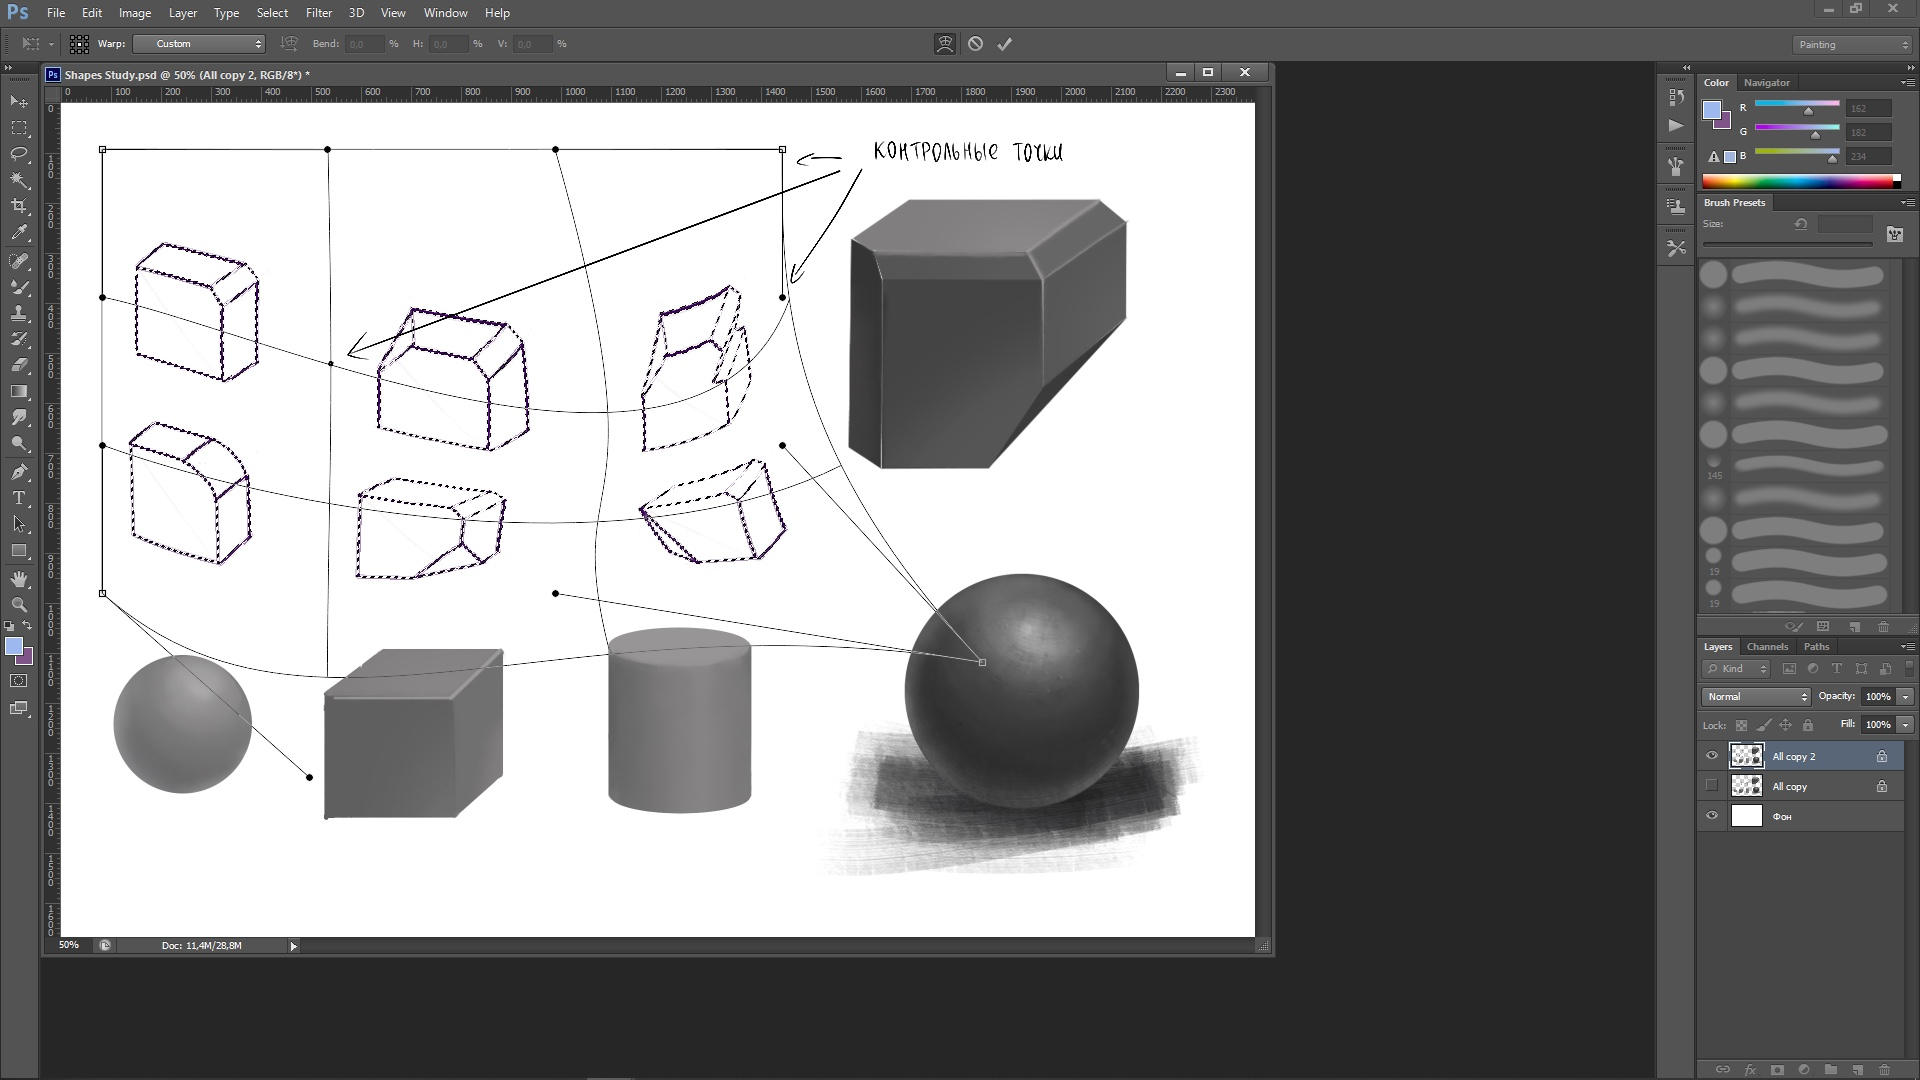
Task: Select the Zoom tool
Action: 19,606
